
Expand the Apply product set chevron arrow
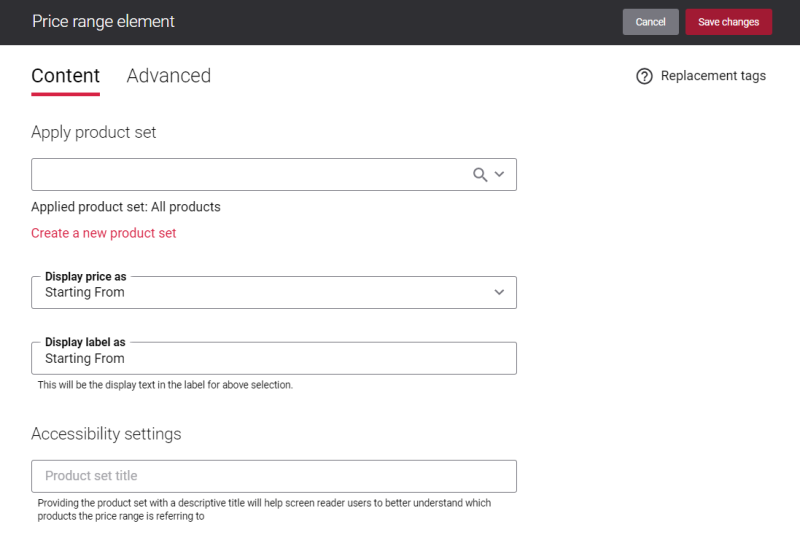pyautogui.click(x=499, y=175)
